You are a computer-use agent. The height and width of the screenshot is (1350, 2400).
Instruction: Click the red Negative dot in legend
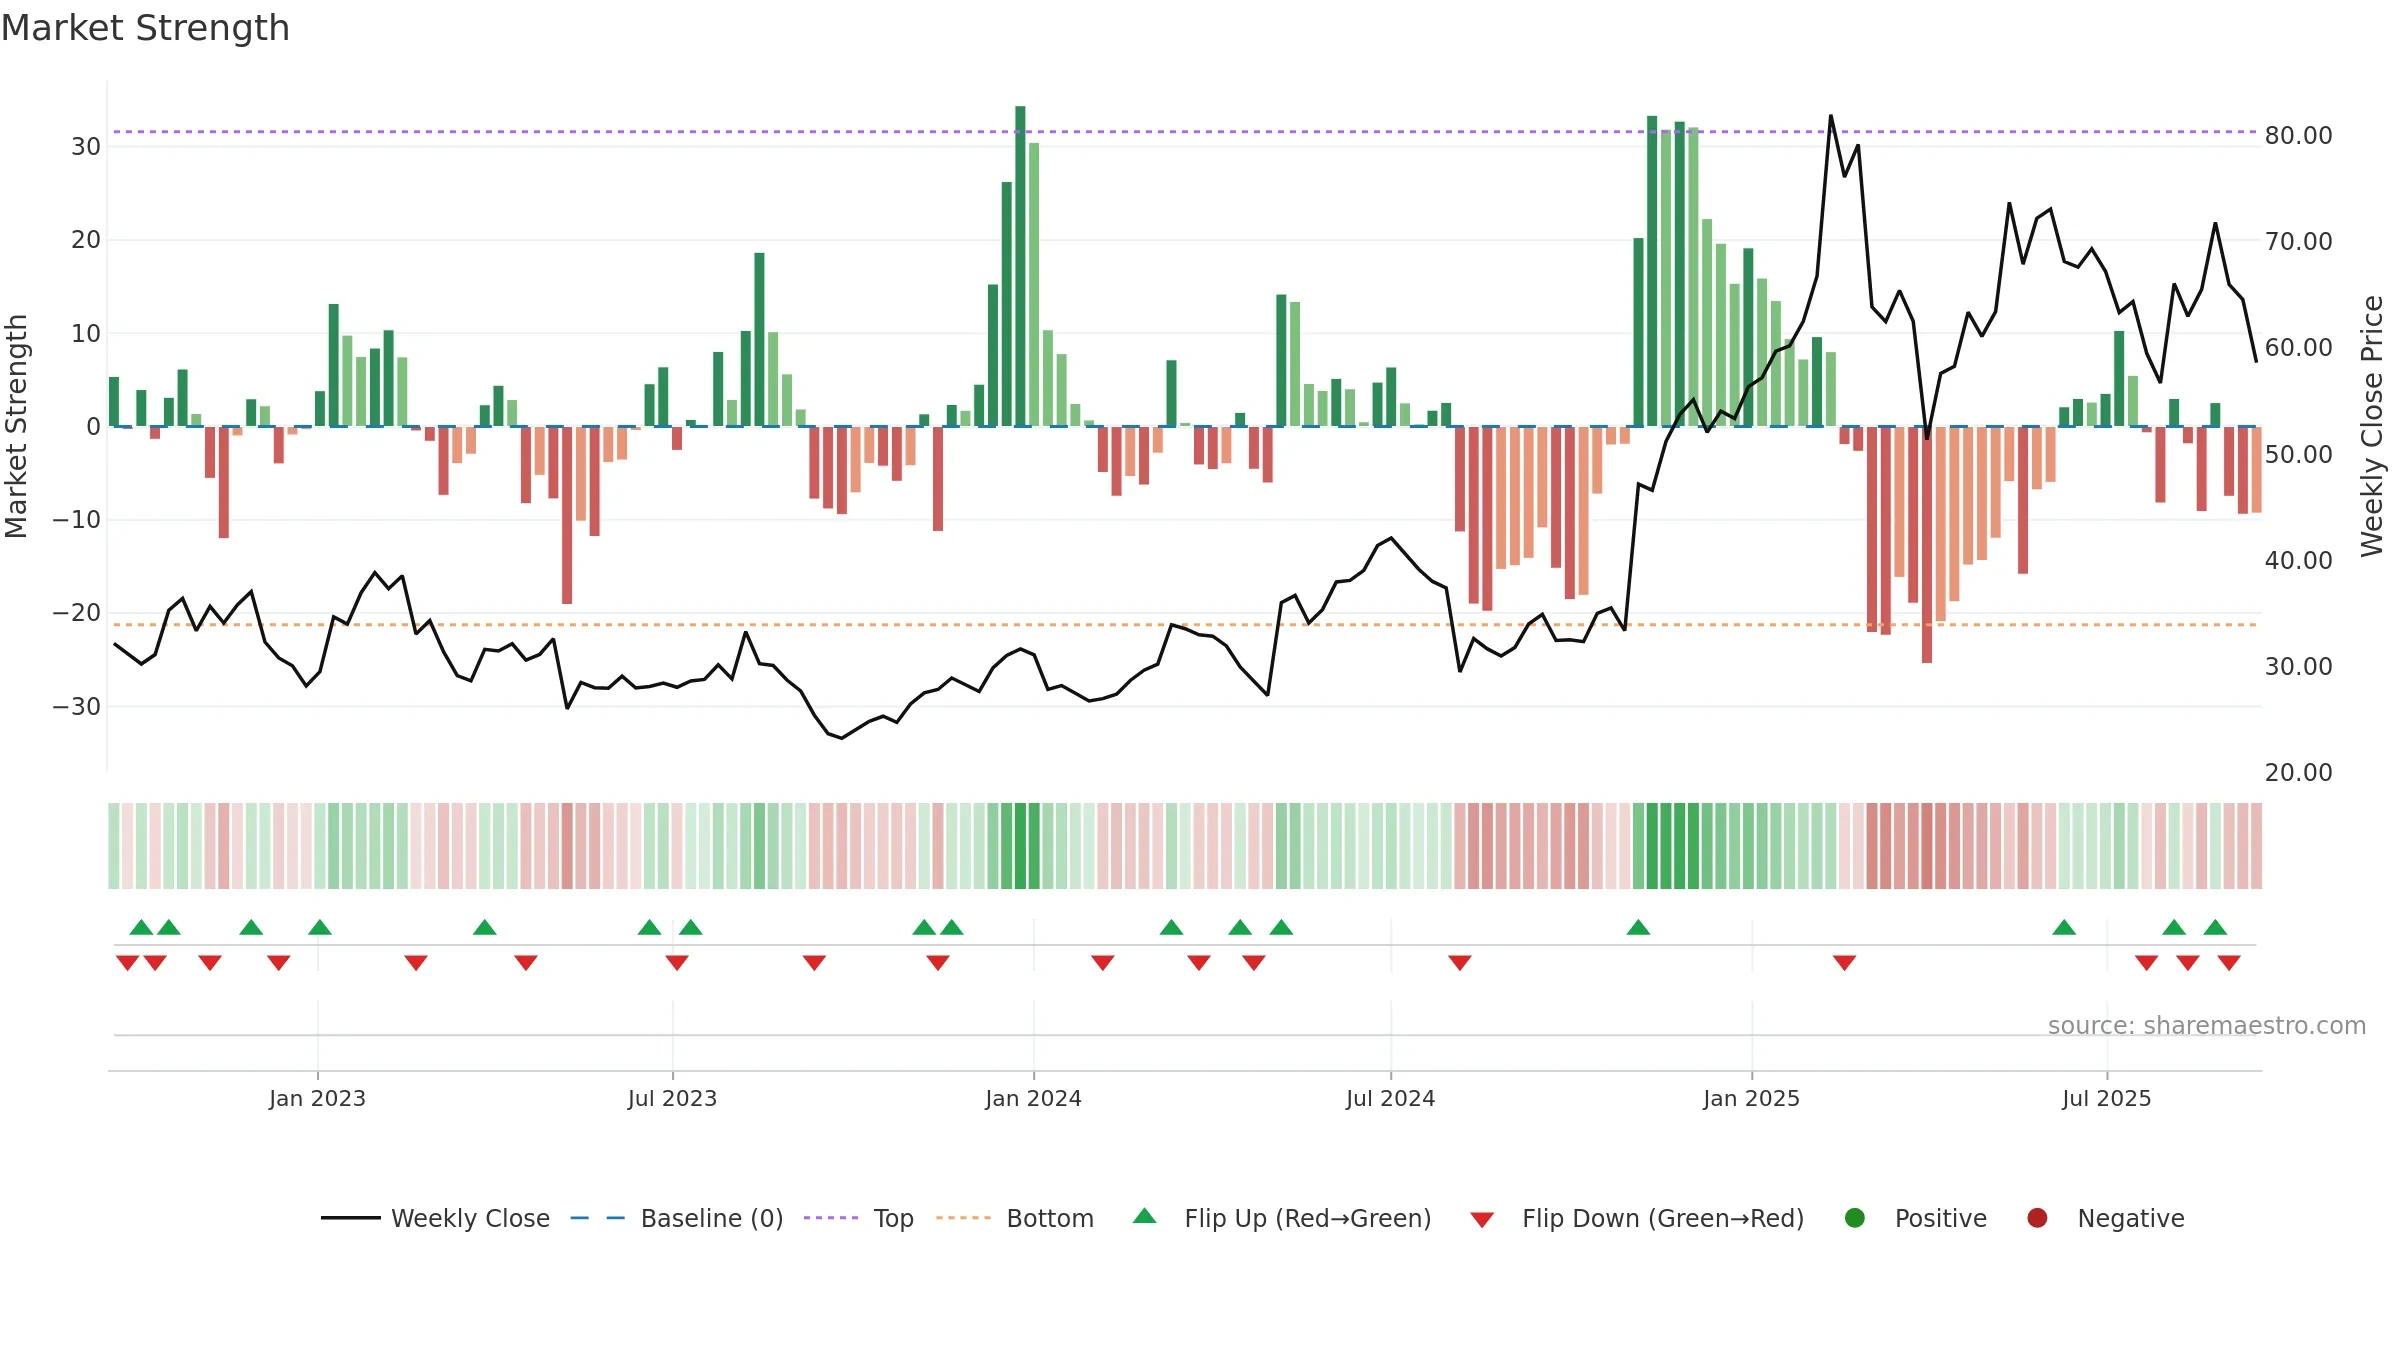click(2037, 1218)
